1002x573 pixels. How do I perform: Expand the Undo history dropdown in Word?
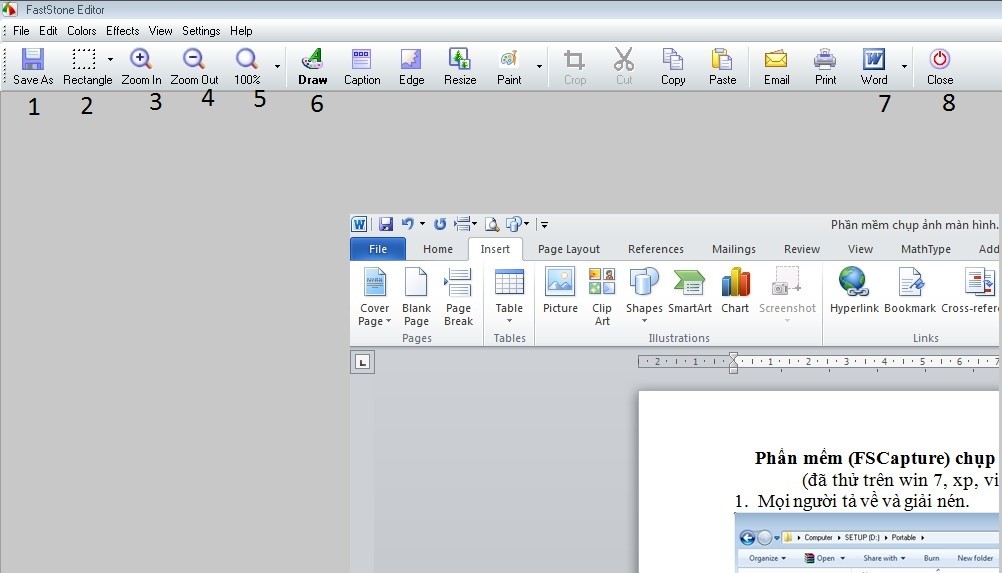click(x=422, y=224)
